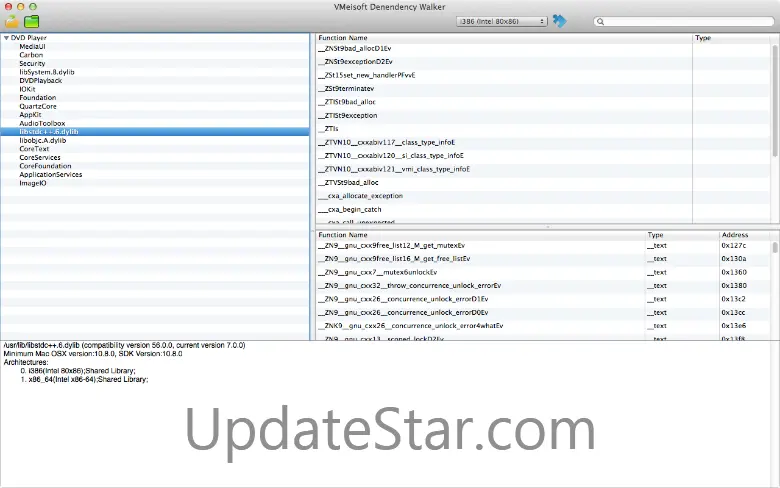Click address cell 0x127c
The width and height of the screenshot is (780, 488).
[734, 246]
